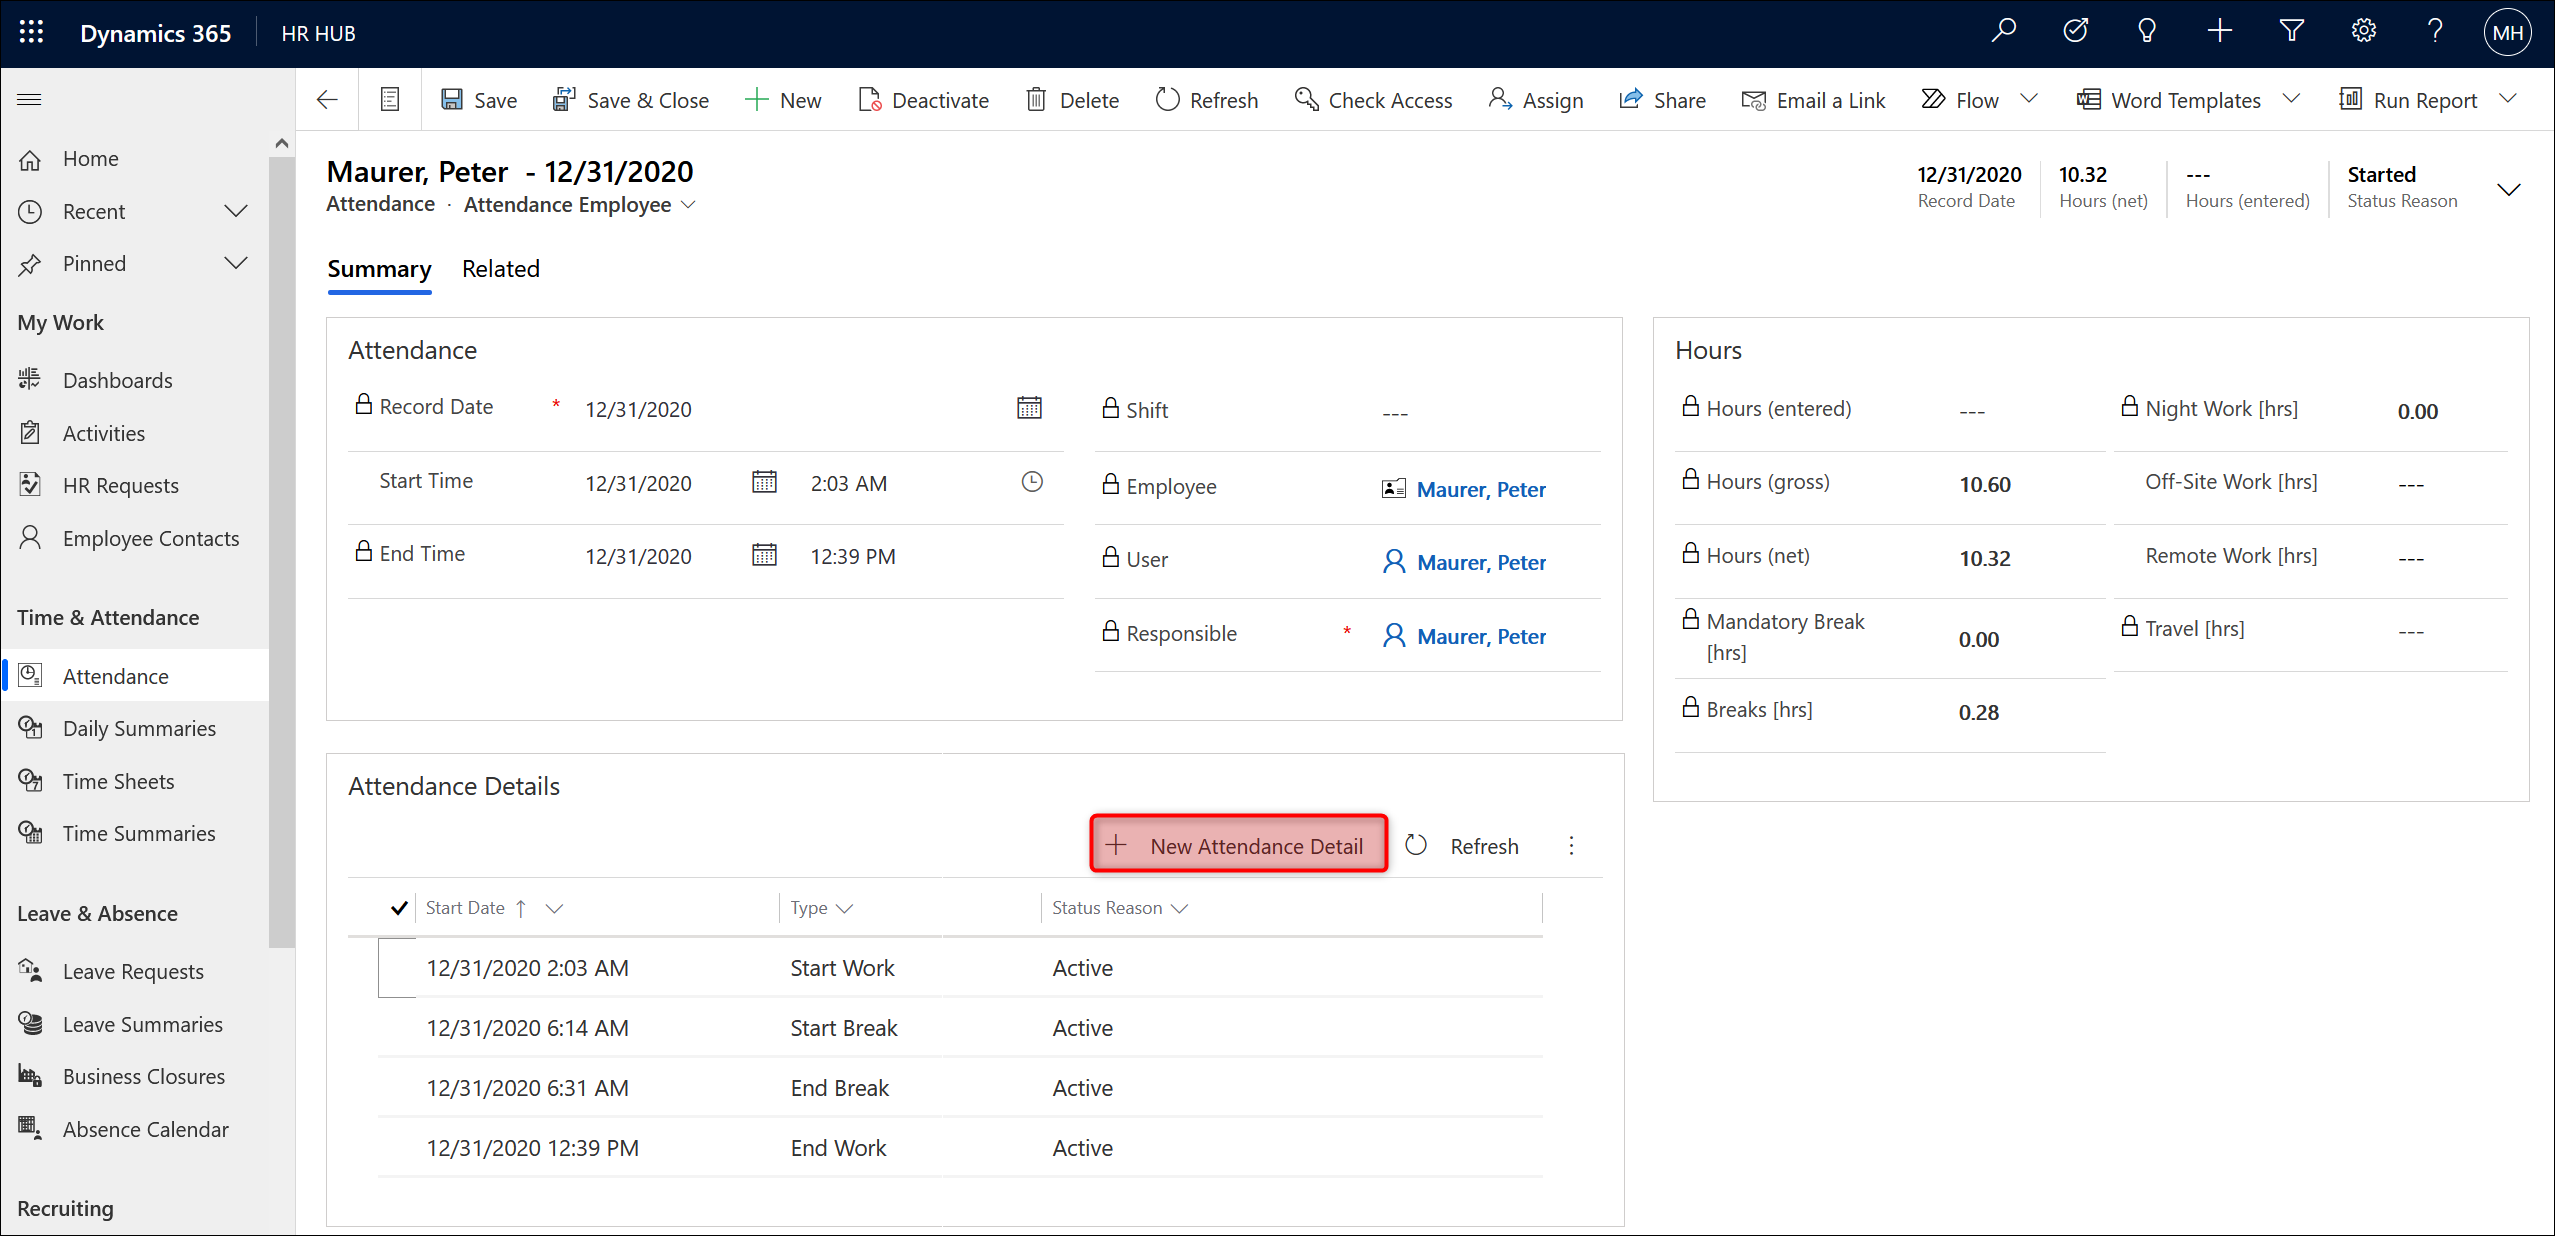Toggle the select-all checkmark in details grid
This screenshot has width=2555, height=1236.
click(399, 908)
